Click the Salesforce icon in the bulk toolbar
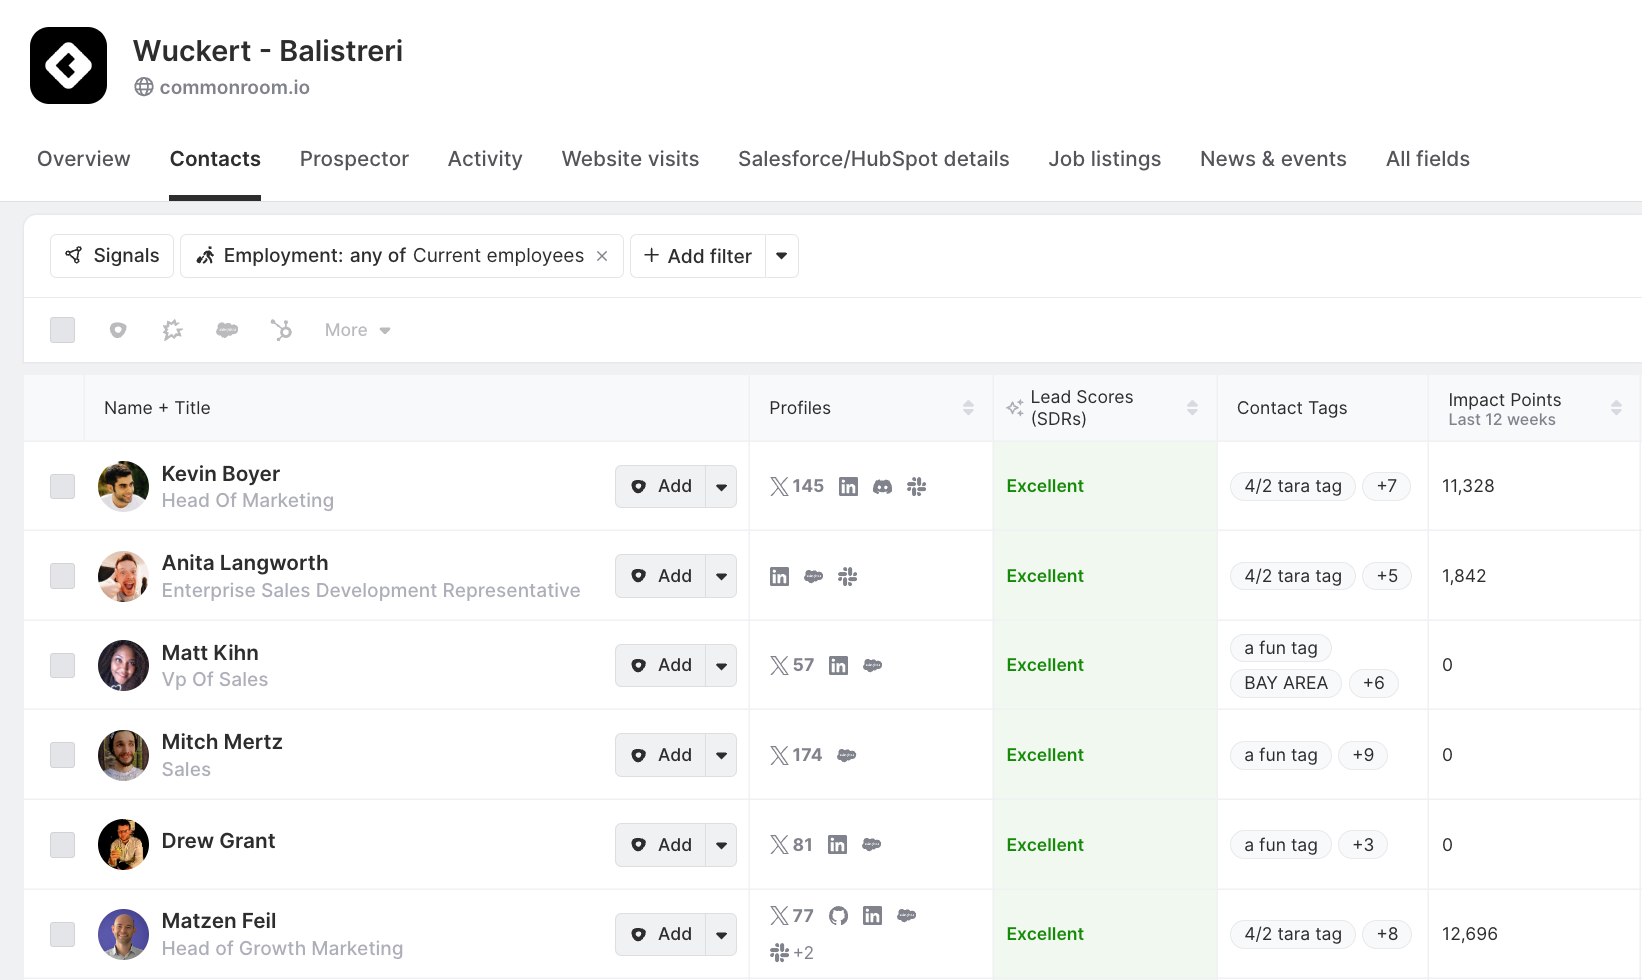The width and height of the screenshot is (1642, 980). click(x=227, y=330)
